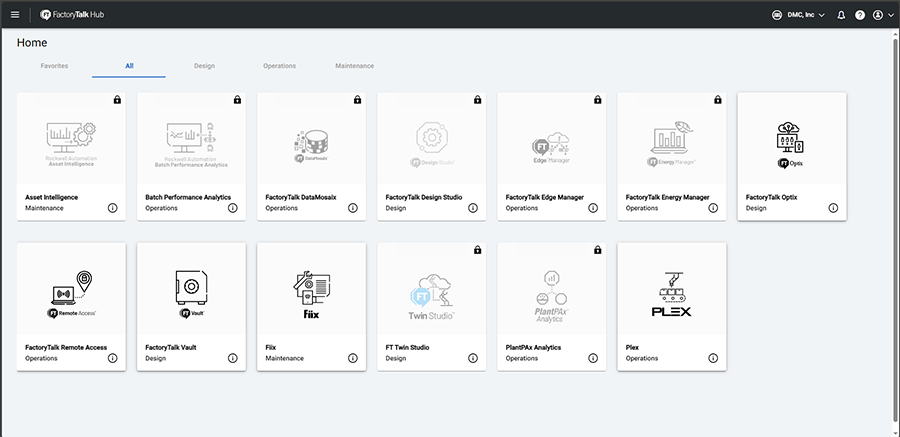900x437 pixels.
Task: Launch Plex from its tile image
Action: click(672, 288)
